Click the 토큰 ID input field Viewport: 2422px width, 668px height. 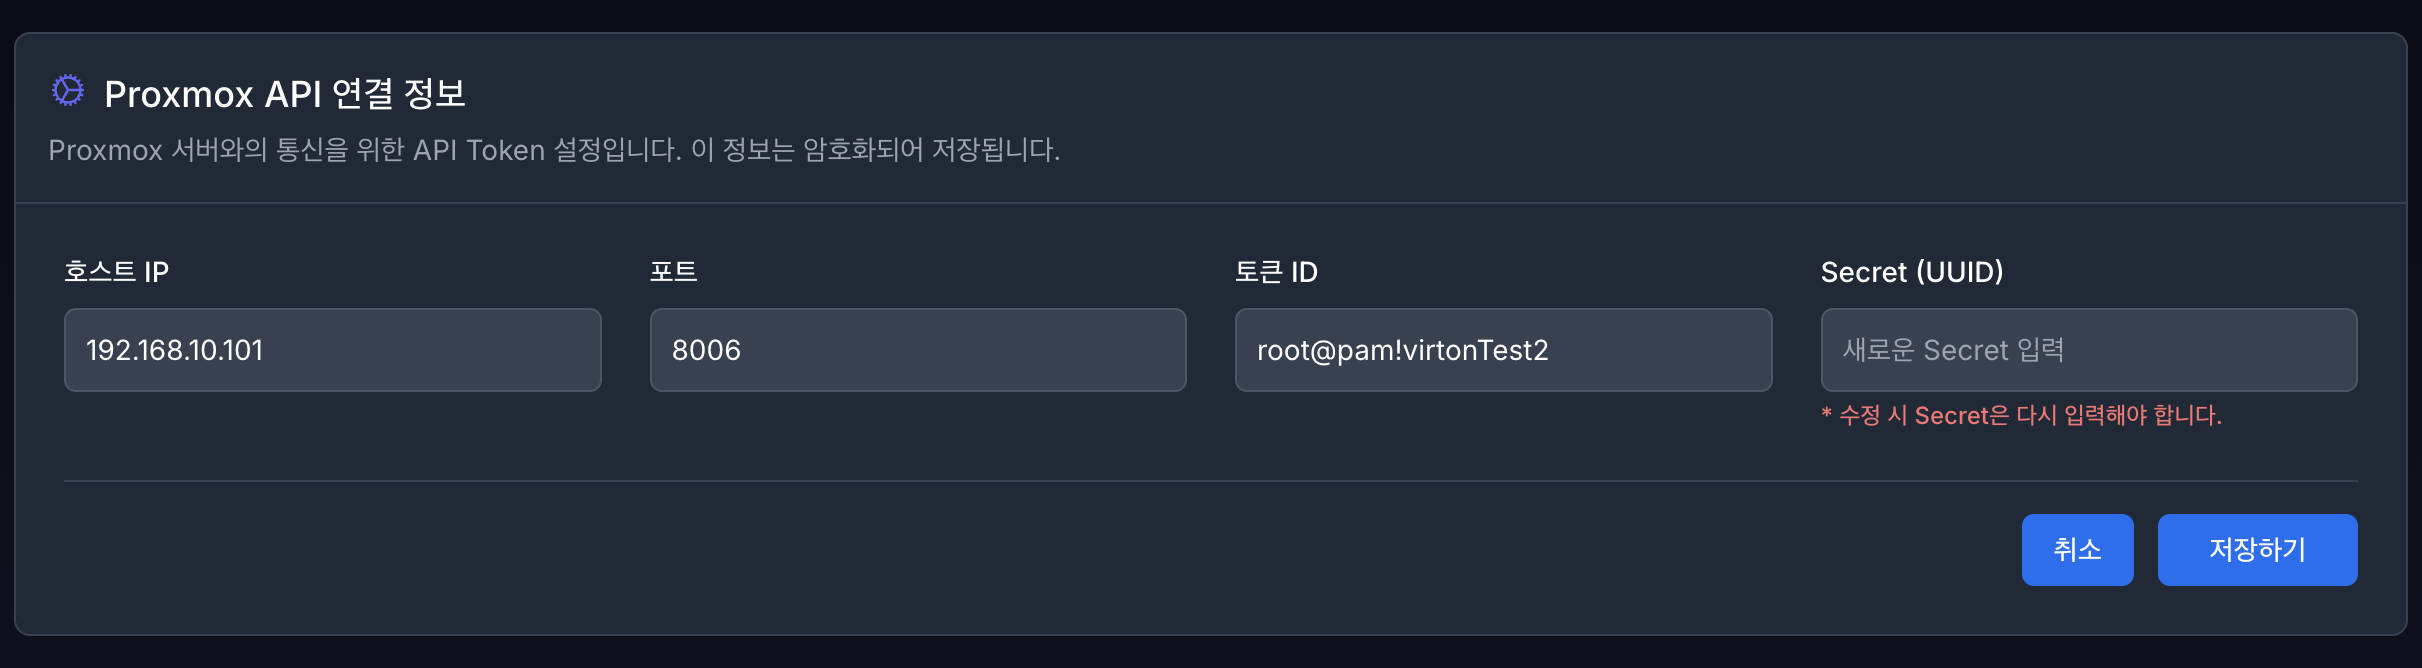(x=1502, y=350)
